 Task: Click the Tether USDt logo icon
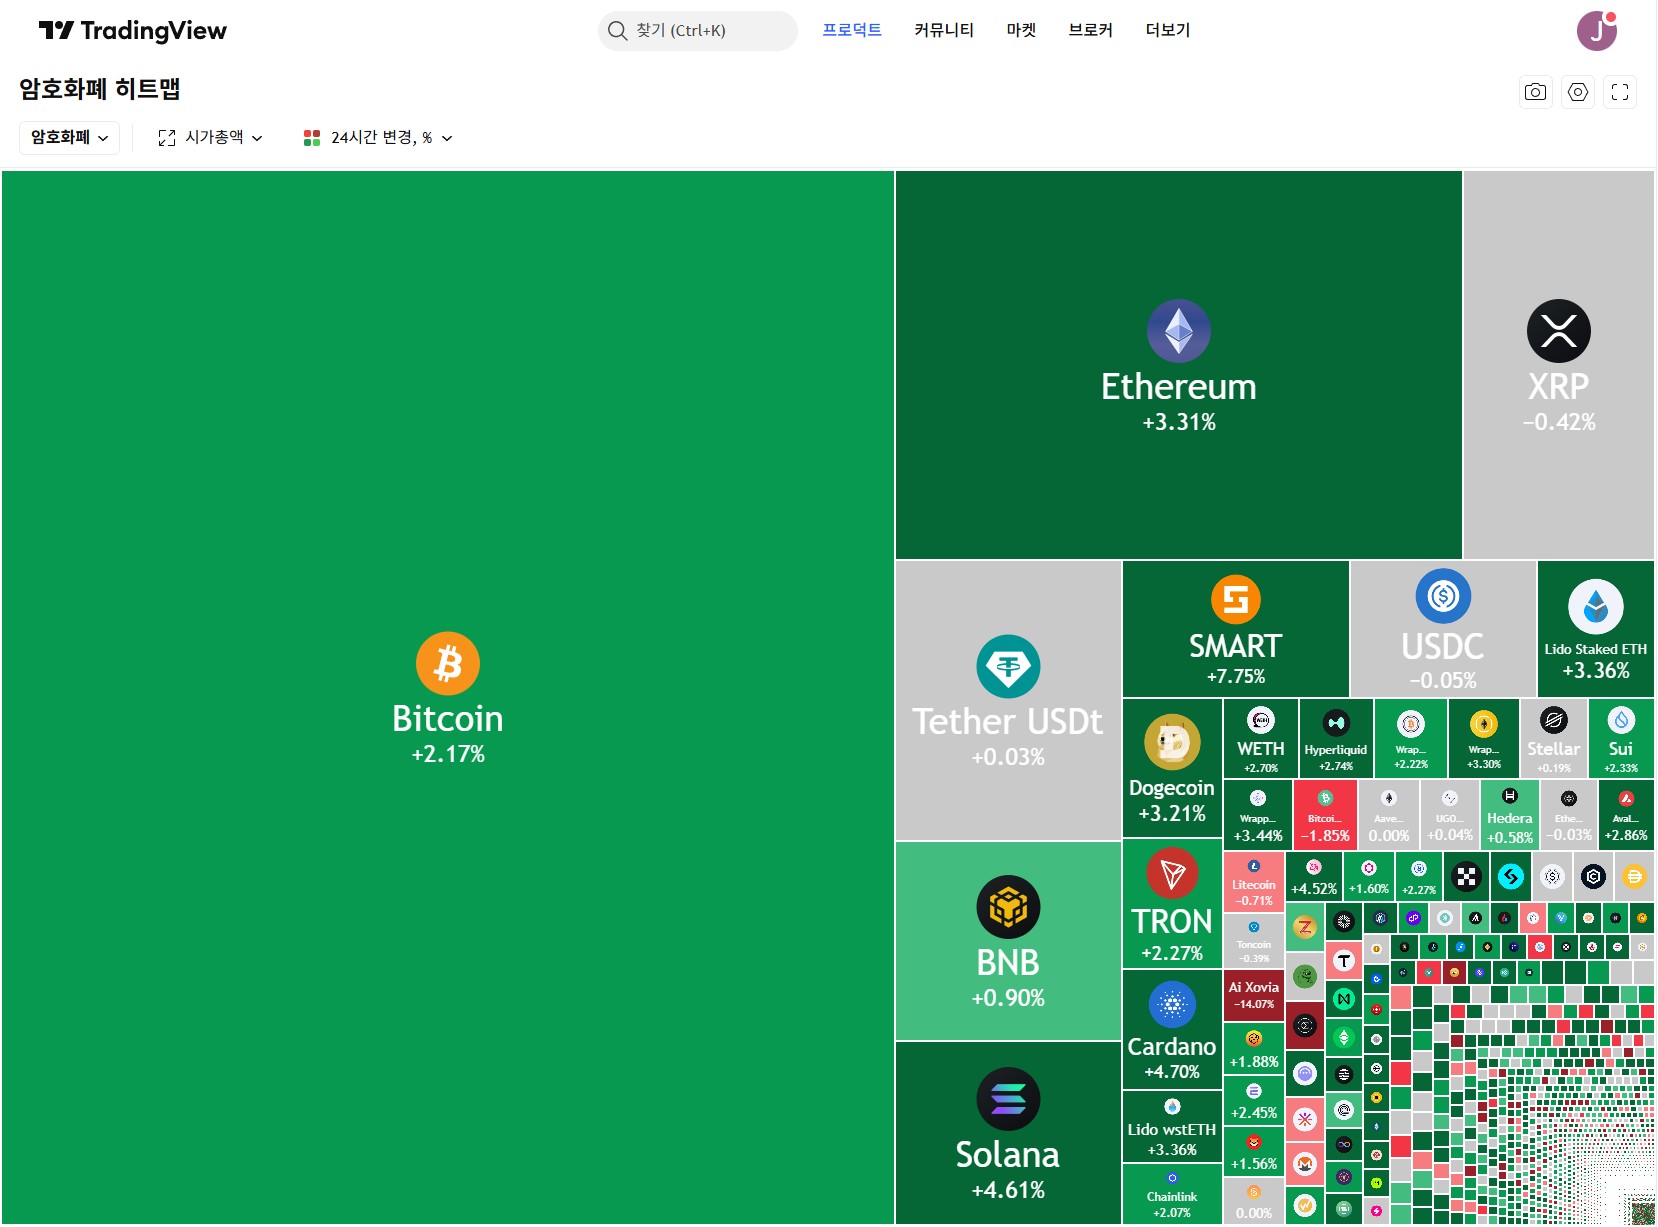(1008, 666)
